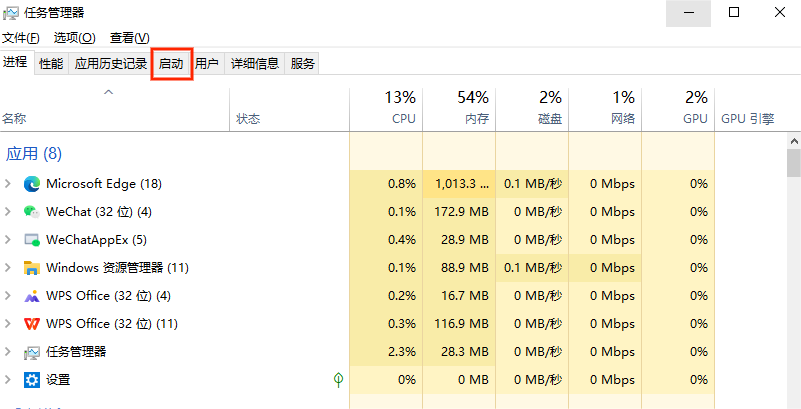This screenshot has width=801, height=409.
Task: Expand the WeChatAppEx (5) process group
Action: [x=8, y=239]
